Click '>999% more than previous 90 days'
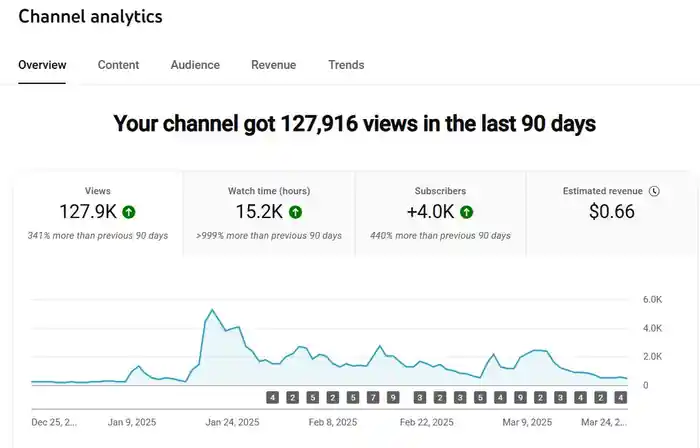 [x=269, y=236]
